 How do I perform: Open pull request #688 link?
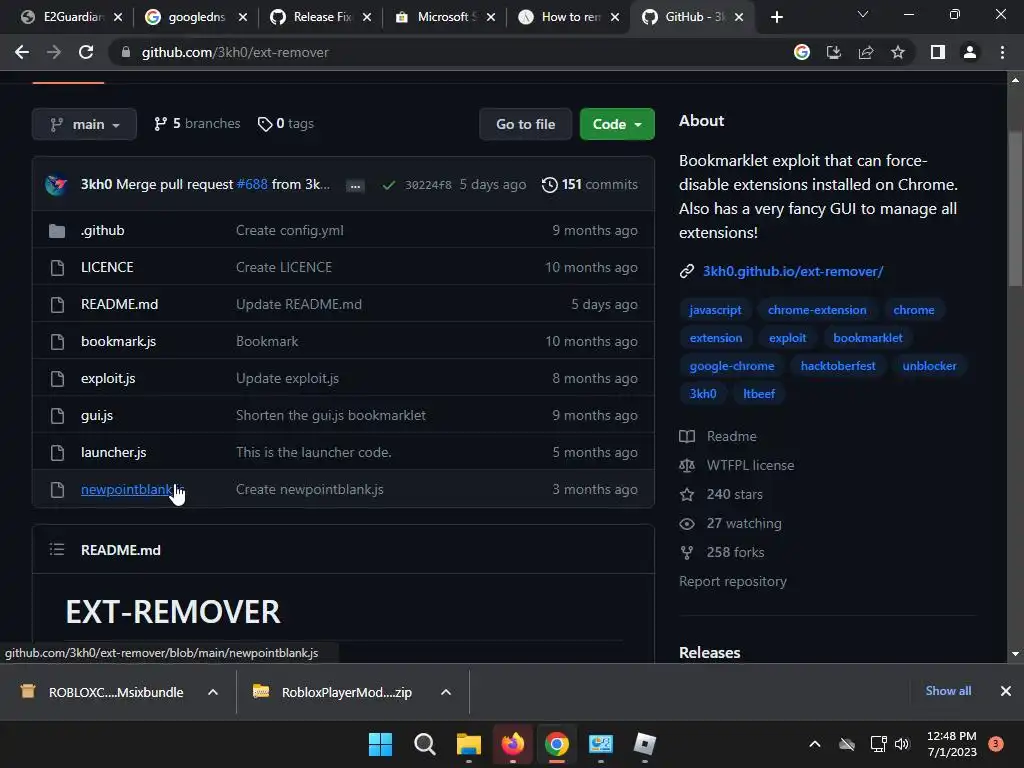(x=252, y=185)
